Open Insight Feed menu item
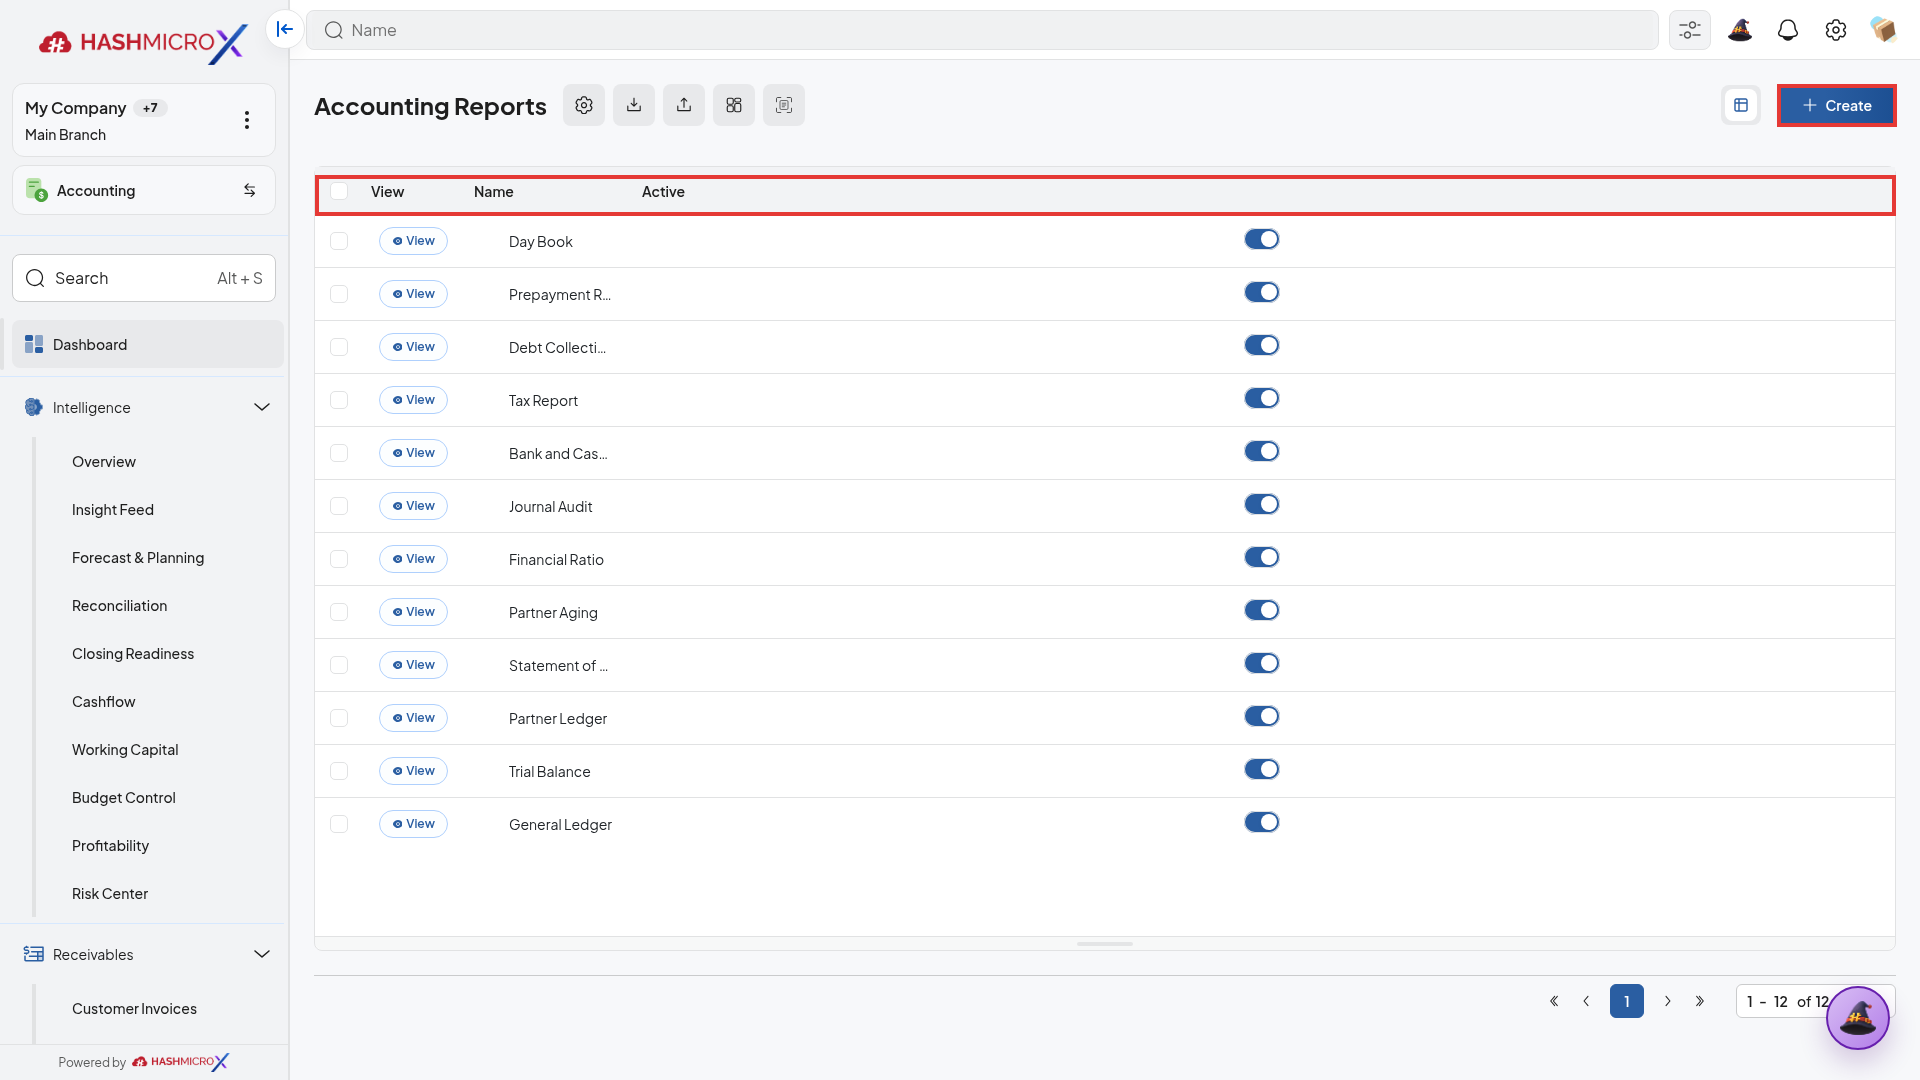 coord(113,510)
